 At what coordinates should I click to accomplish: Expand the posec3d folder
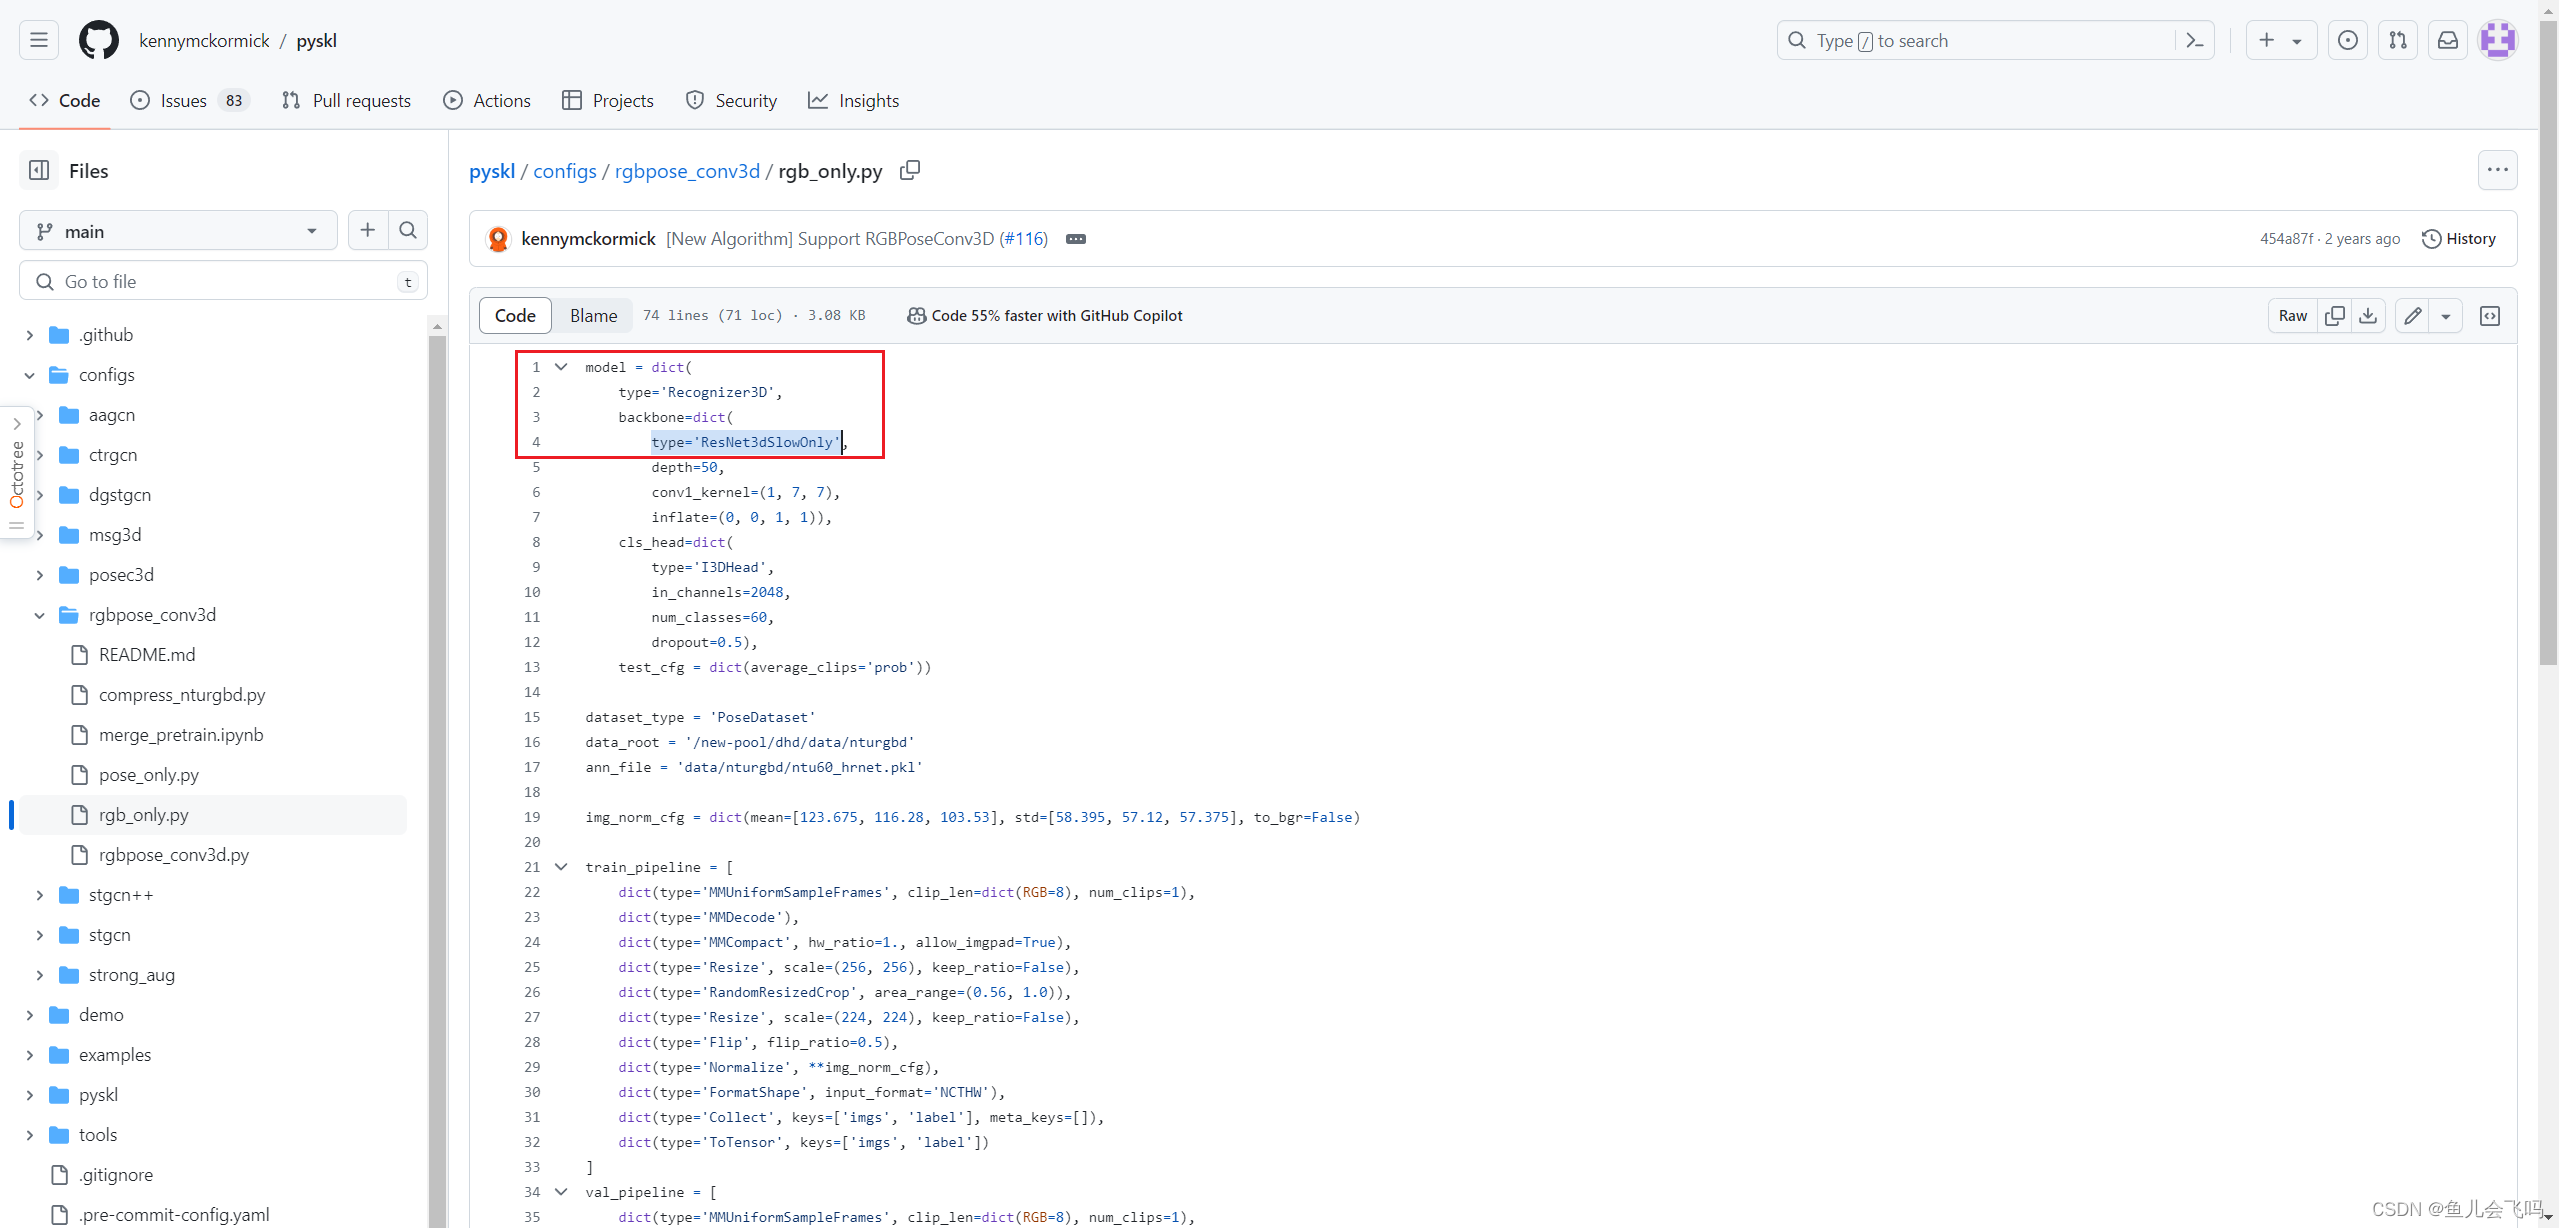39,575
